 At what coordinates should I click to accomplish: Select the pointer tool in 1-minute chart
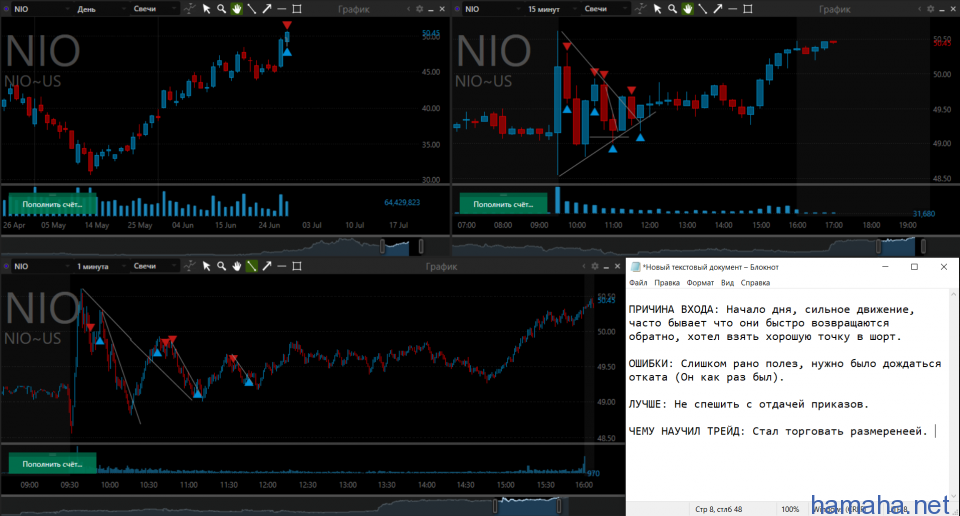click(x=206, y=266)
